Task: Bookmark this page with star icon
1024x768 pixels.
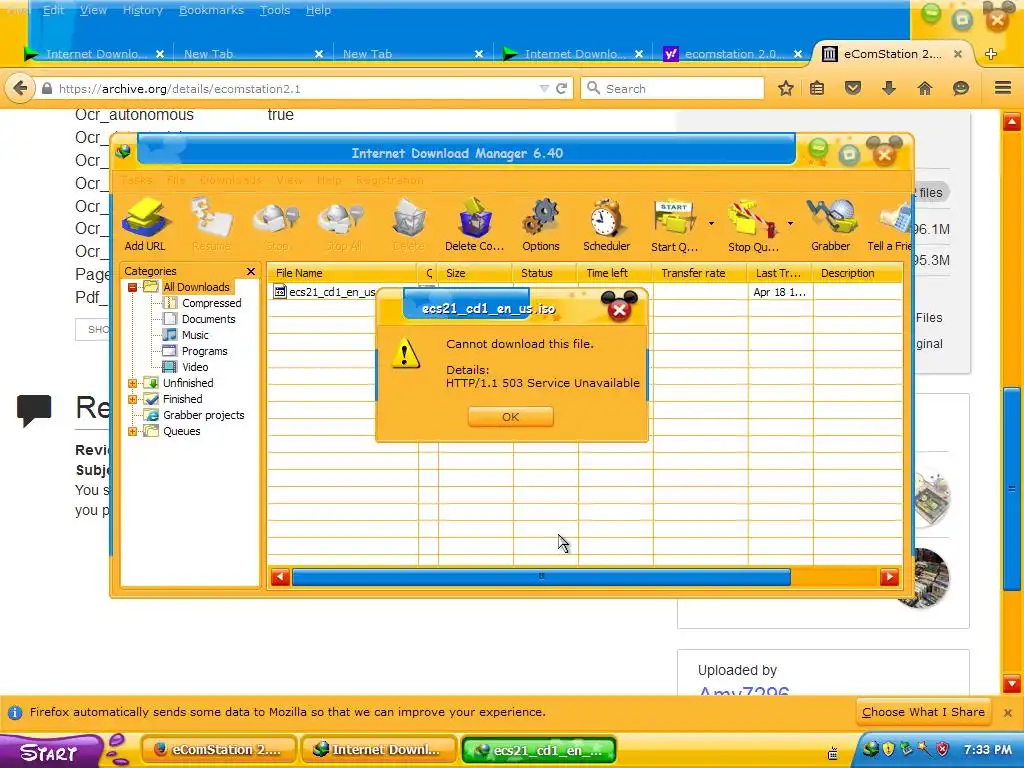Action: pyautogui.click(x=786, y=88)
